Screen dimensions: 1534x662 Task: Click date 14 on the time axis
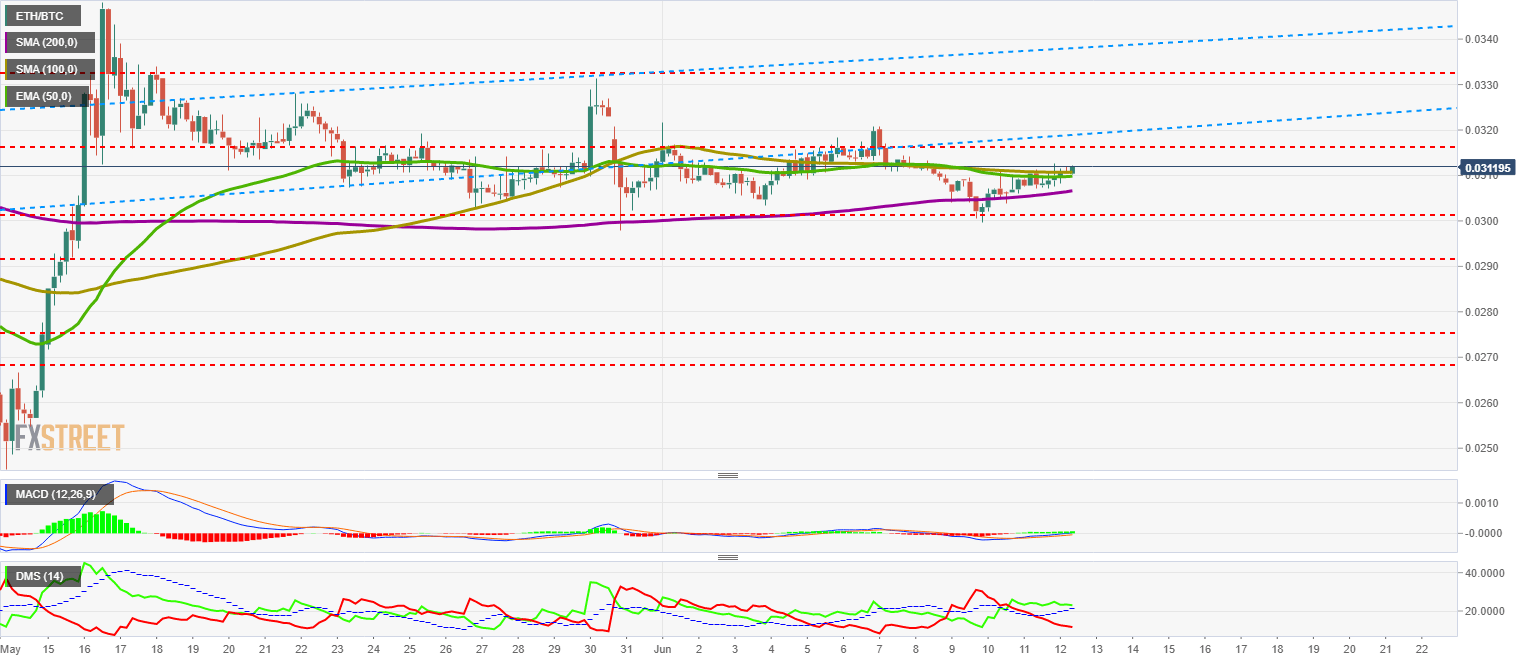[1131, 649]
